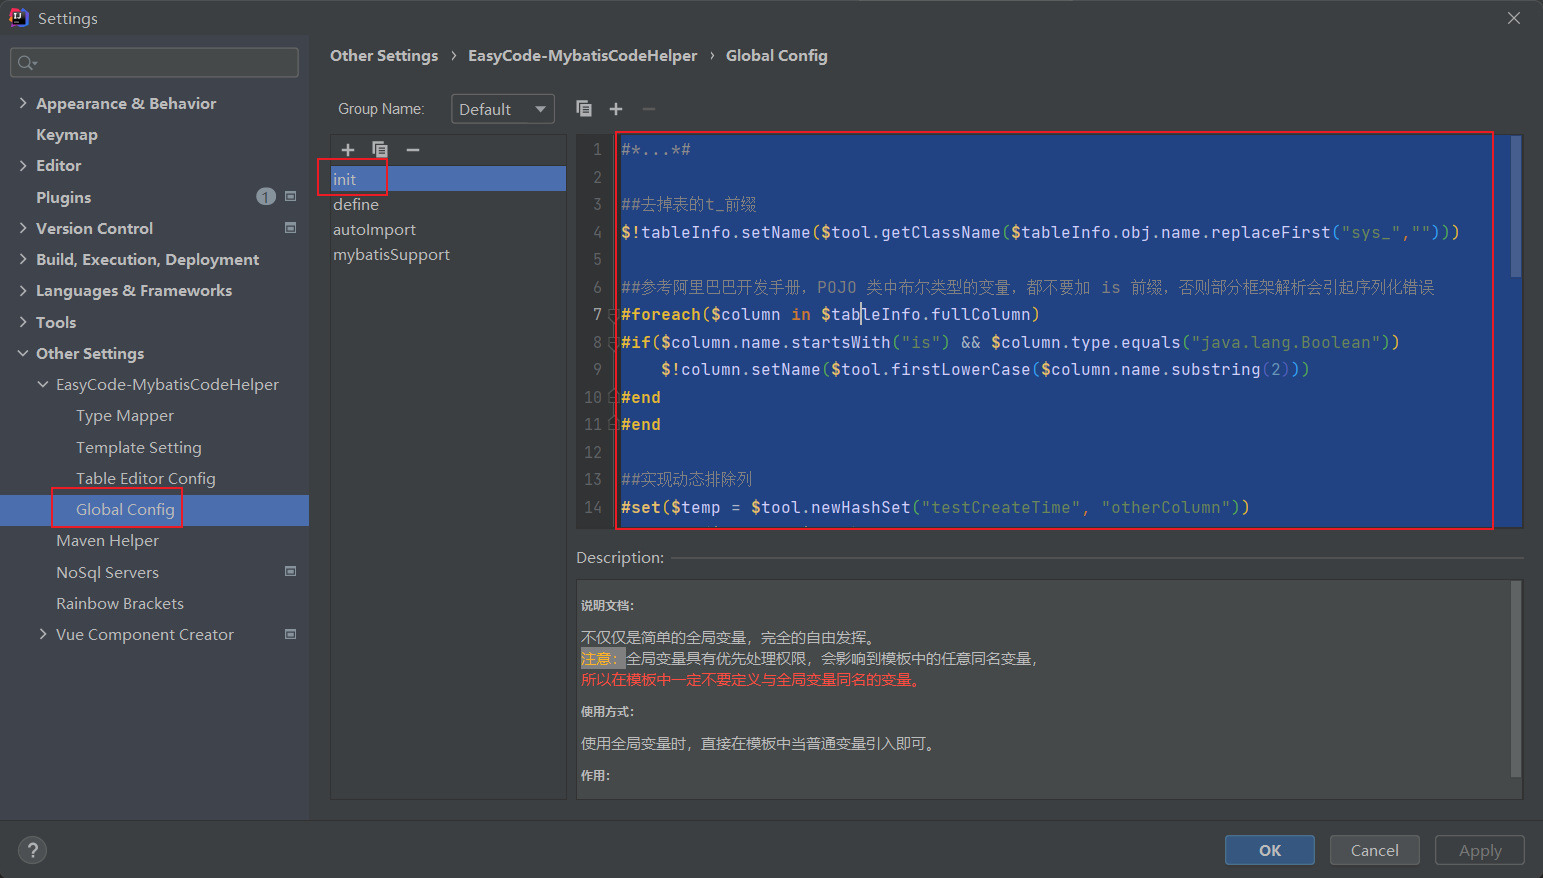Expand Languages & Frameworks section
Image resolution: width=1543 pixels, height=878 pixels.
click(23, 290)
